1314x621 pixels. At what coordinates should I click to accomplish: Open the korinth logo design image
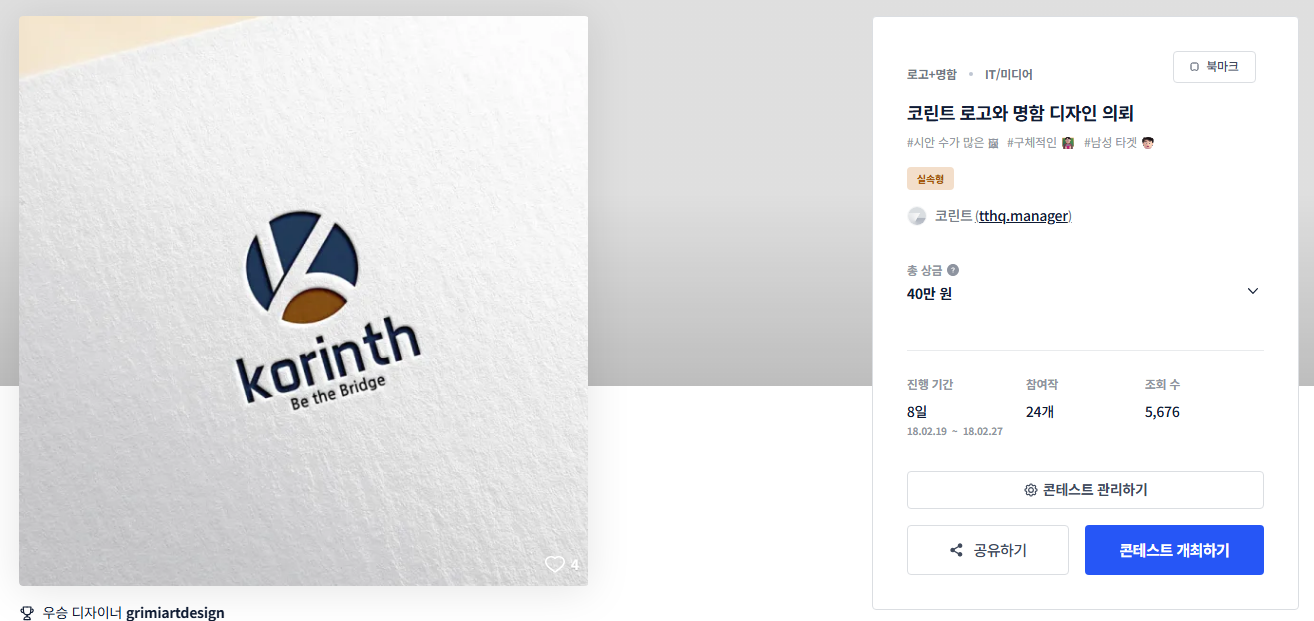click(x=303, y=300)
